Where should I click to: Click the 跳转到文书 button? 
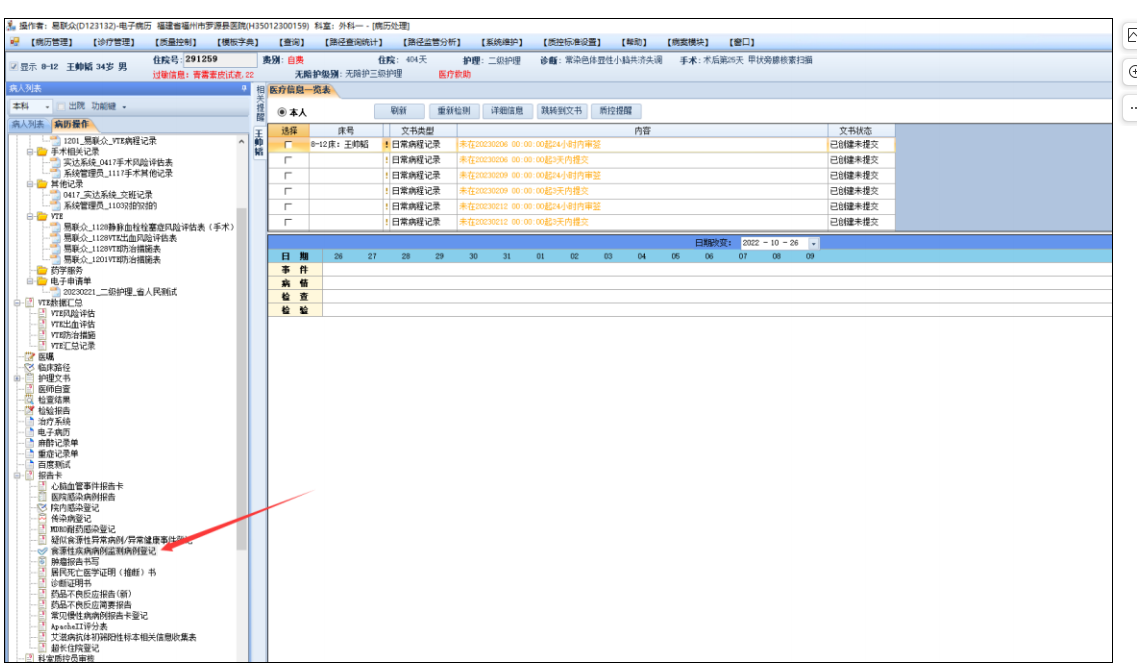coord(561,111)
